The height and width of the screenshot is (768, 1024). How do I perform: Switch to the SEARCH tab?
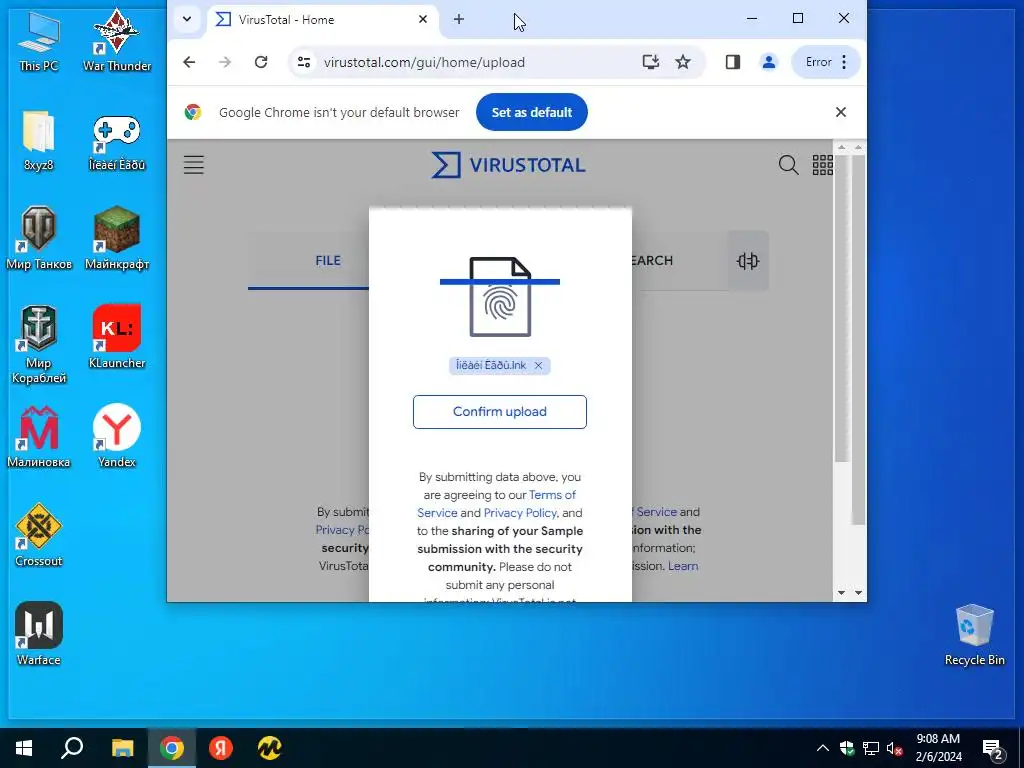[x=651, y=261]
